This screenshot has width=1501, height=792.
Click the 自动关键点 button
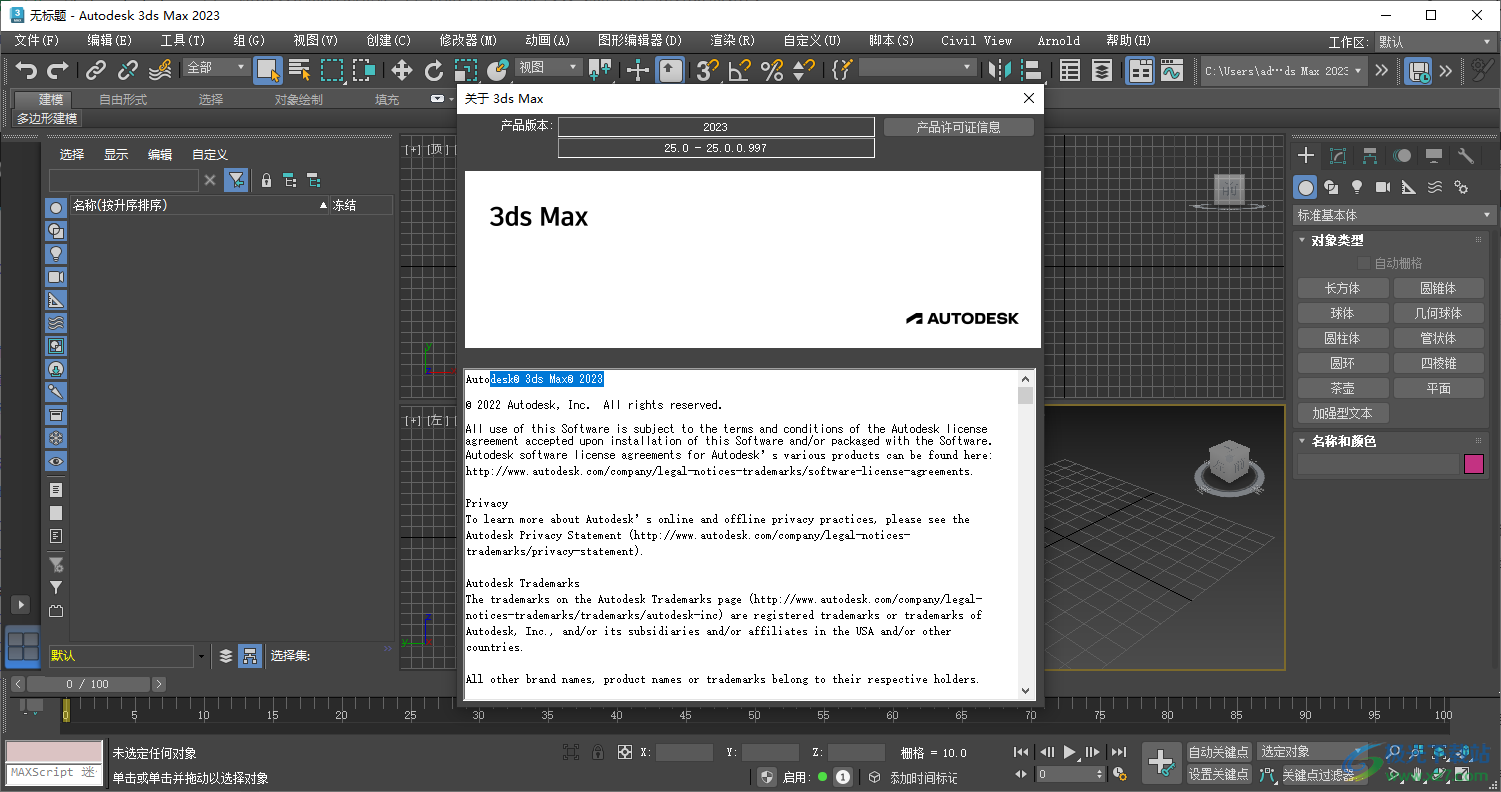click(x=1219, y=752)
